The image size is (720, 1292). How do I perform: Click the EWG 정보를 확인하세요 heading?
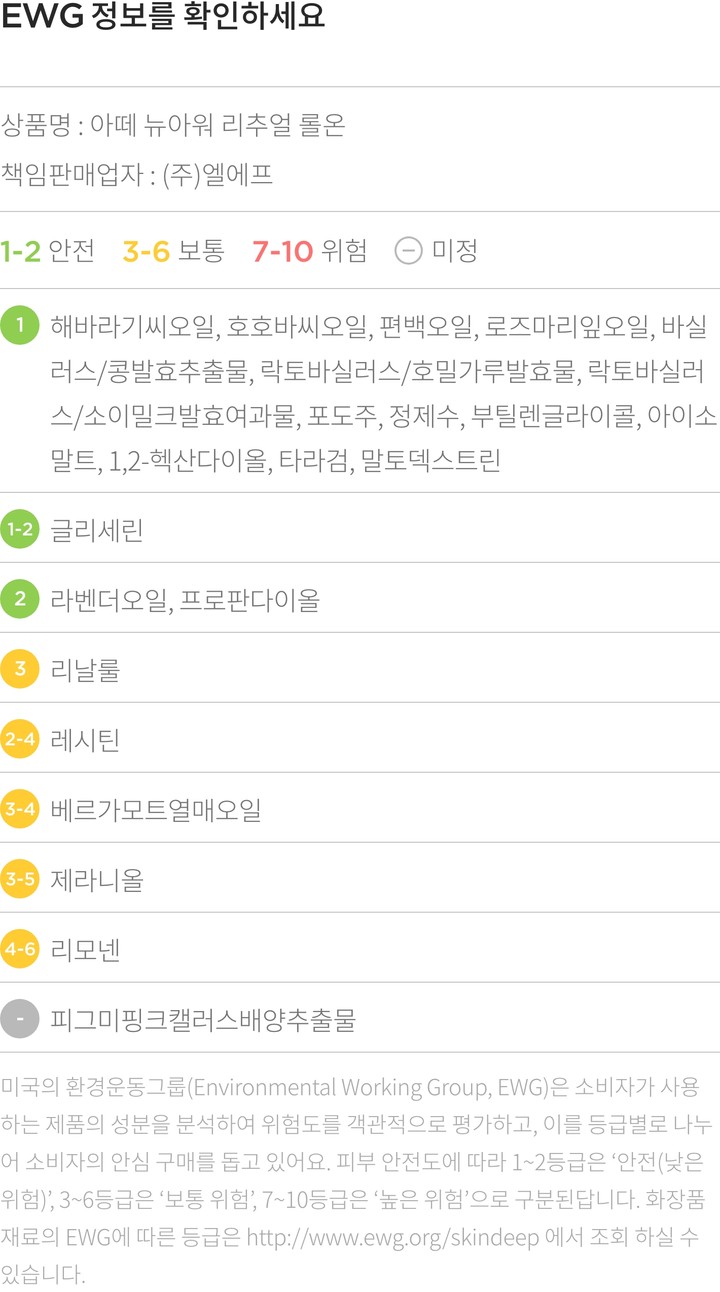pos(163,18)
